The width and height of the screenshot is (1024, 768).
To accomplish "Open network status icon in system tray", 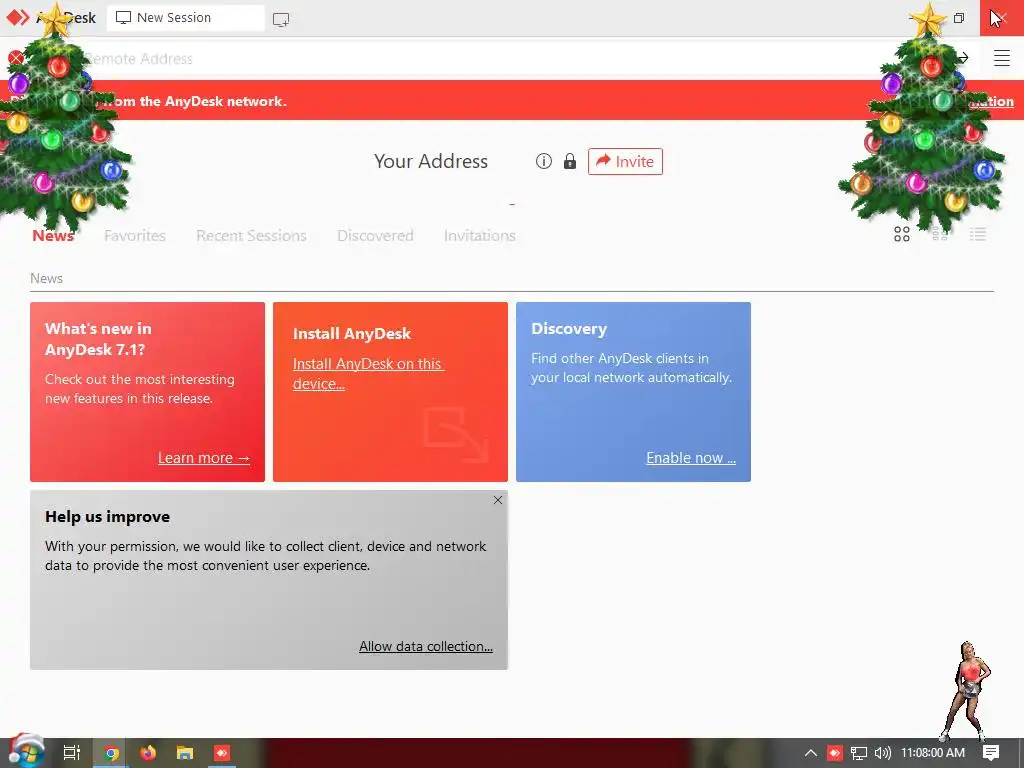I will [x=859, y=753].
